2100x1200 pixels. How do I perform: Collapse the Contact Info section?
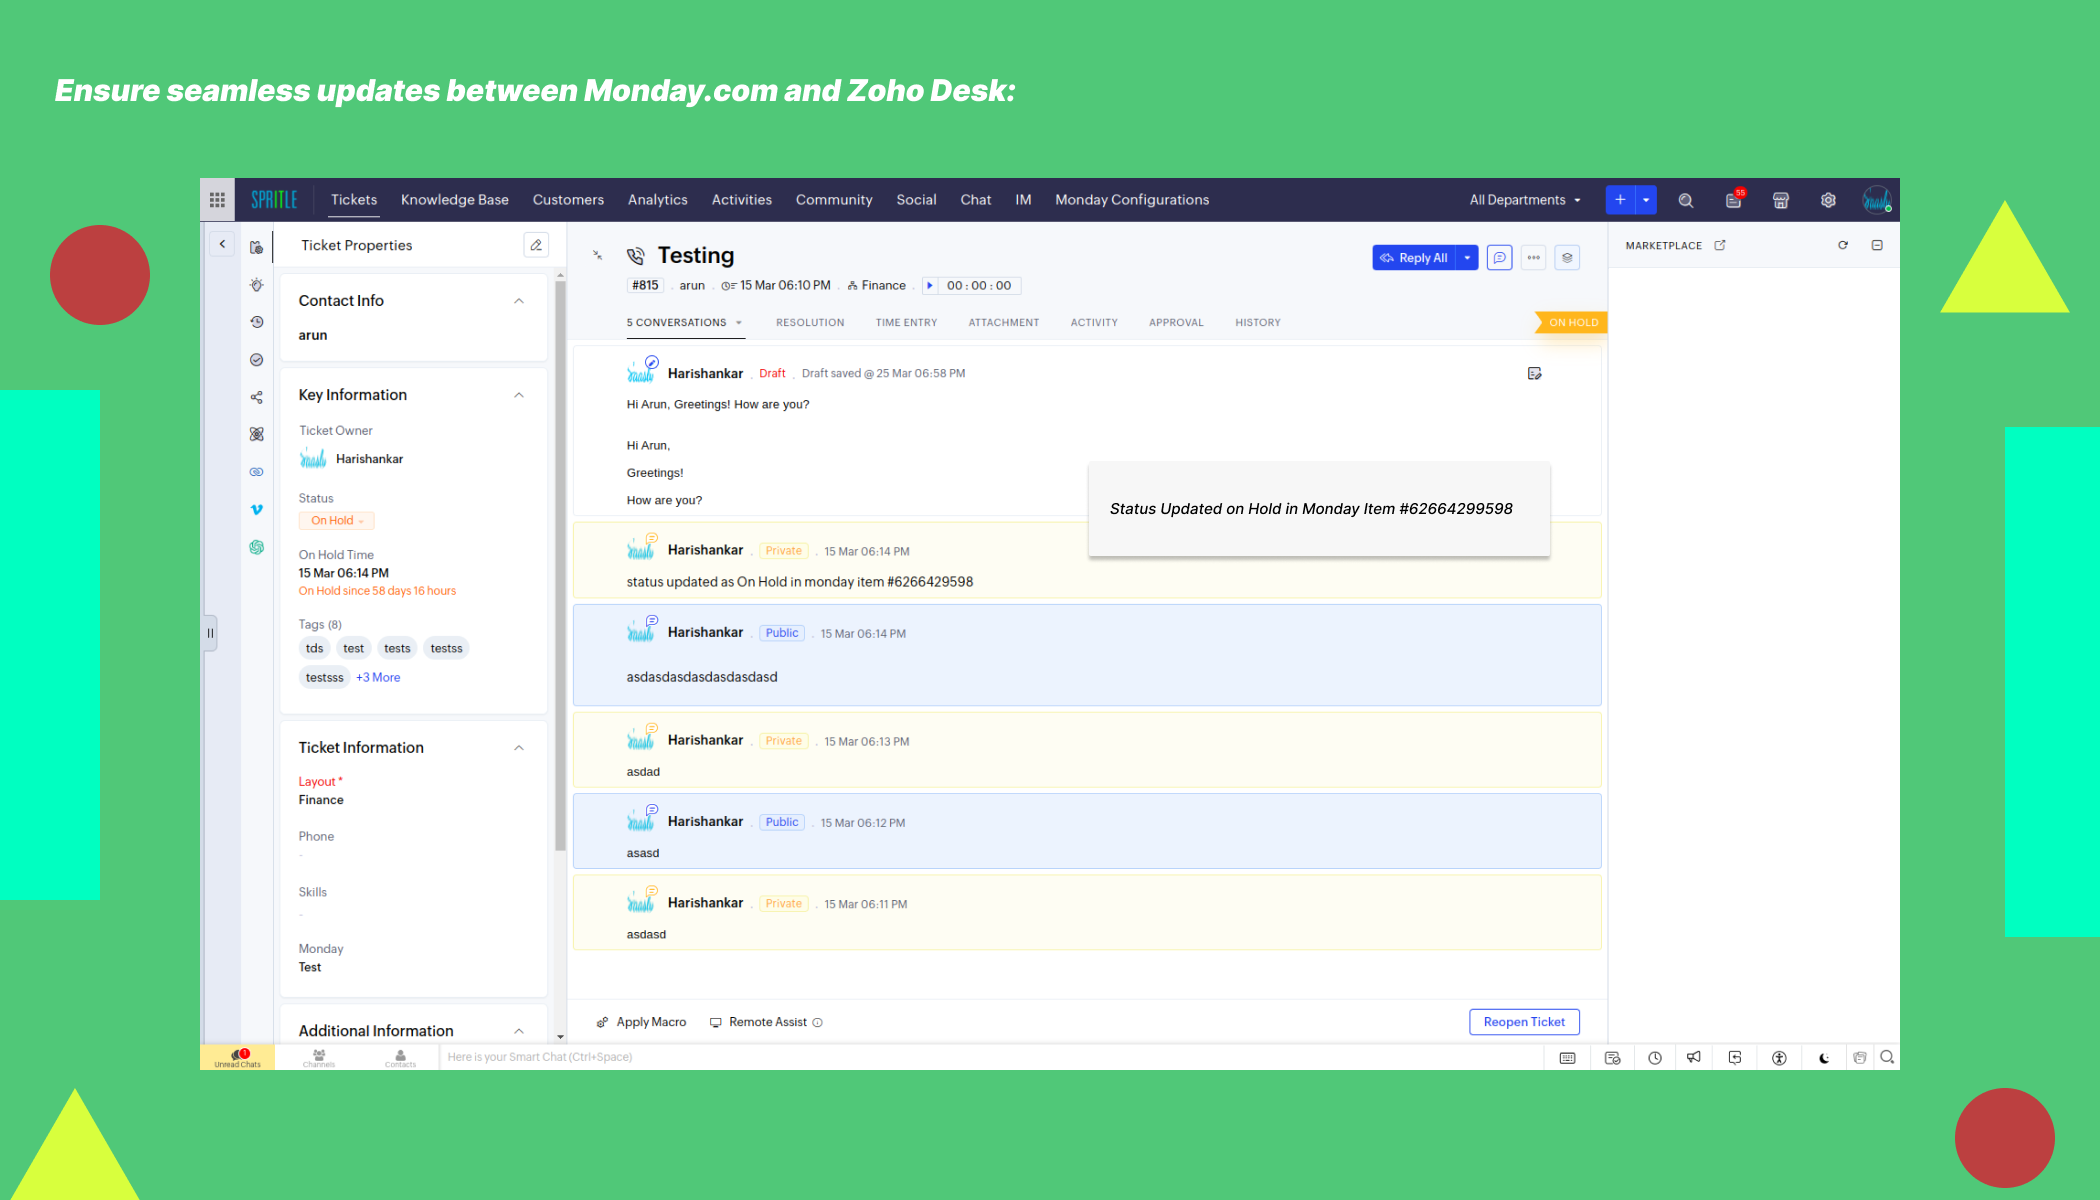click(519, 301)
